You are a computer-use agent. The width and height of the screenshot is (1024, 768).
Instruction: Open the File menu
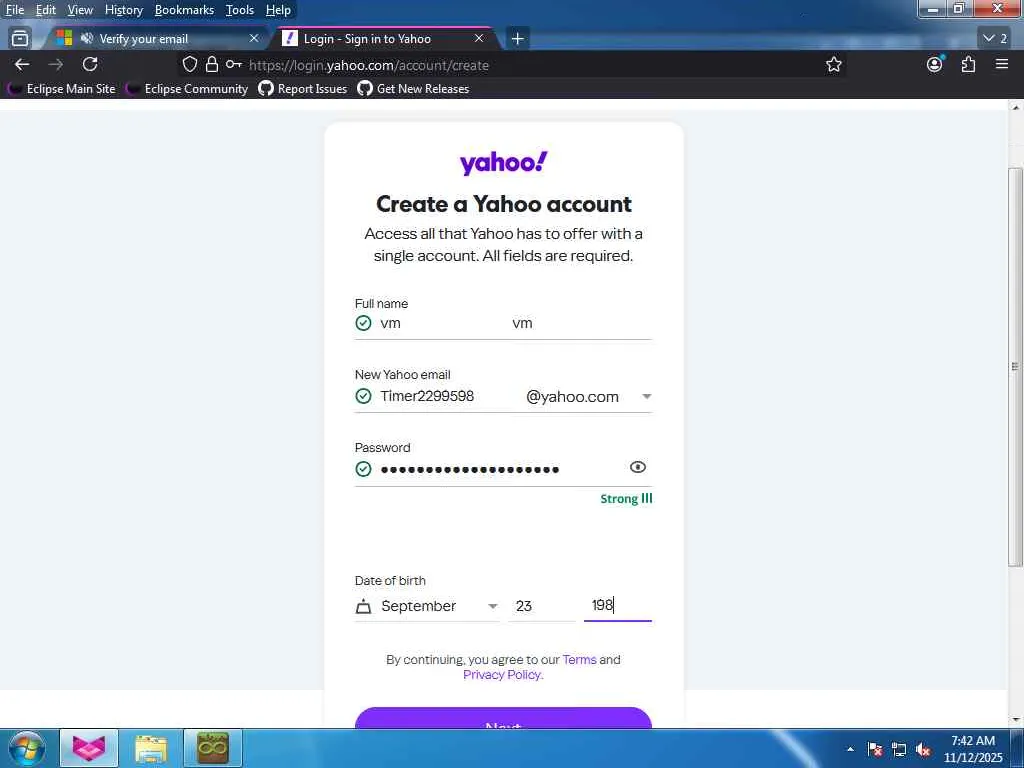[x=15, y=10]
